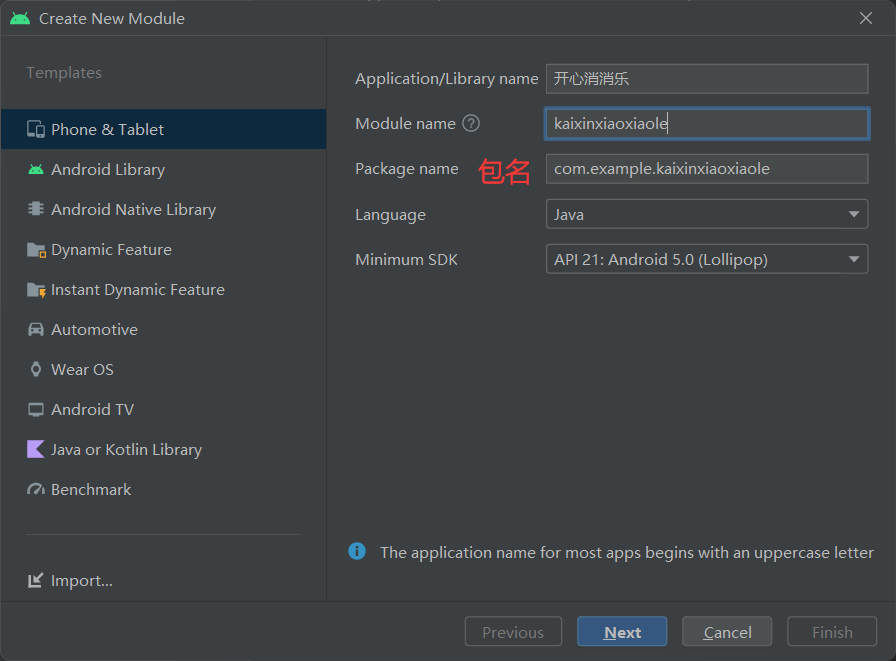The image size is (896, 661).
Task: Open the Import... option
Action: click(70, 581)
